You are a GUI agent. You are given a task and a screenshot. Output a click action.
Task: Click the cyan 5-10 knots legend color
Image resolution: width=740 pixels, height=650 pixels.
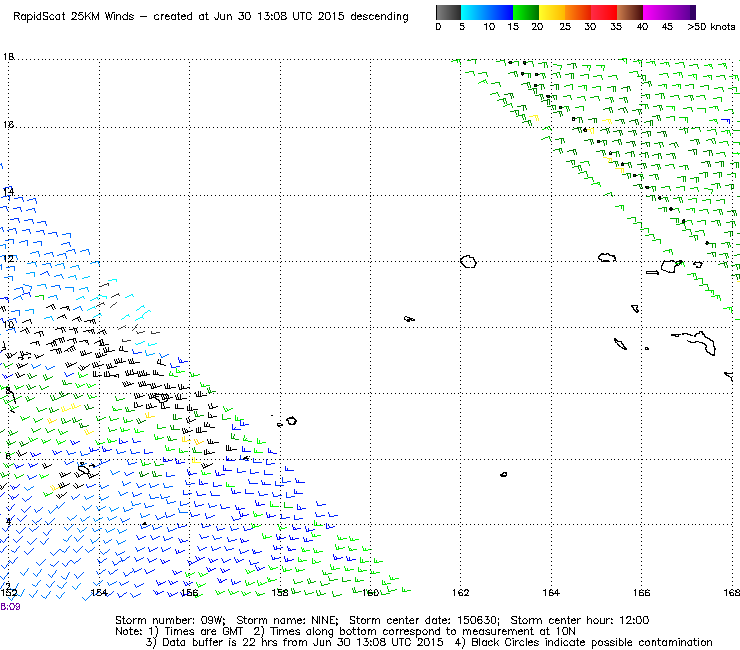point(474,12)
